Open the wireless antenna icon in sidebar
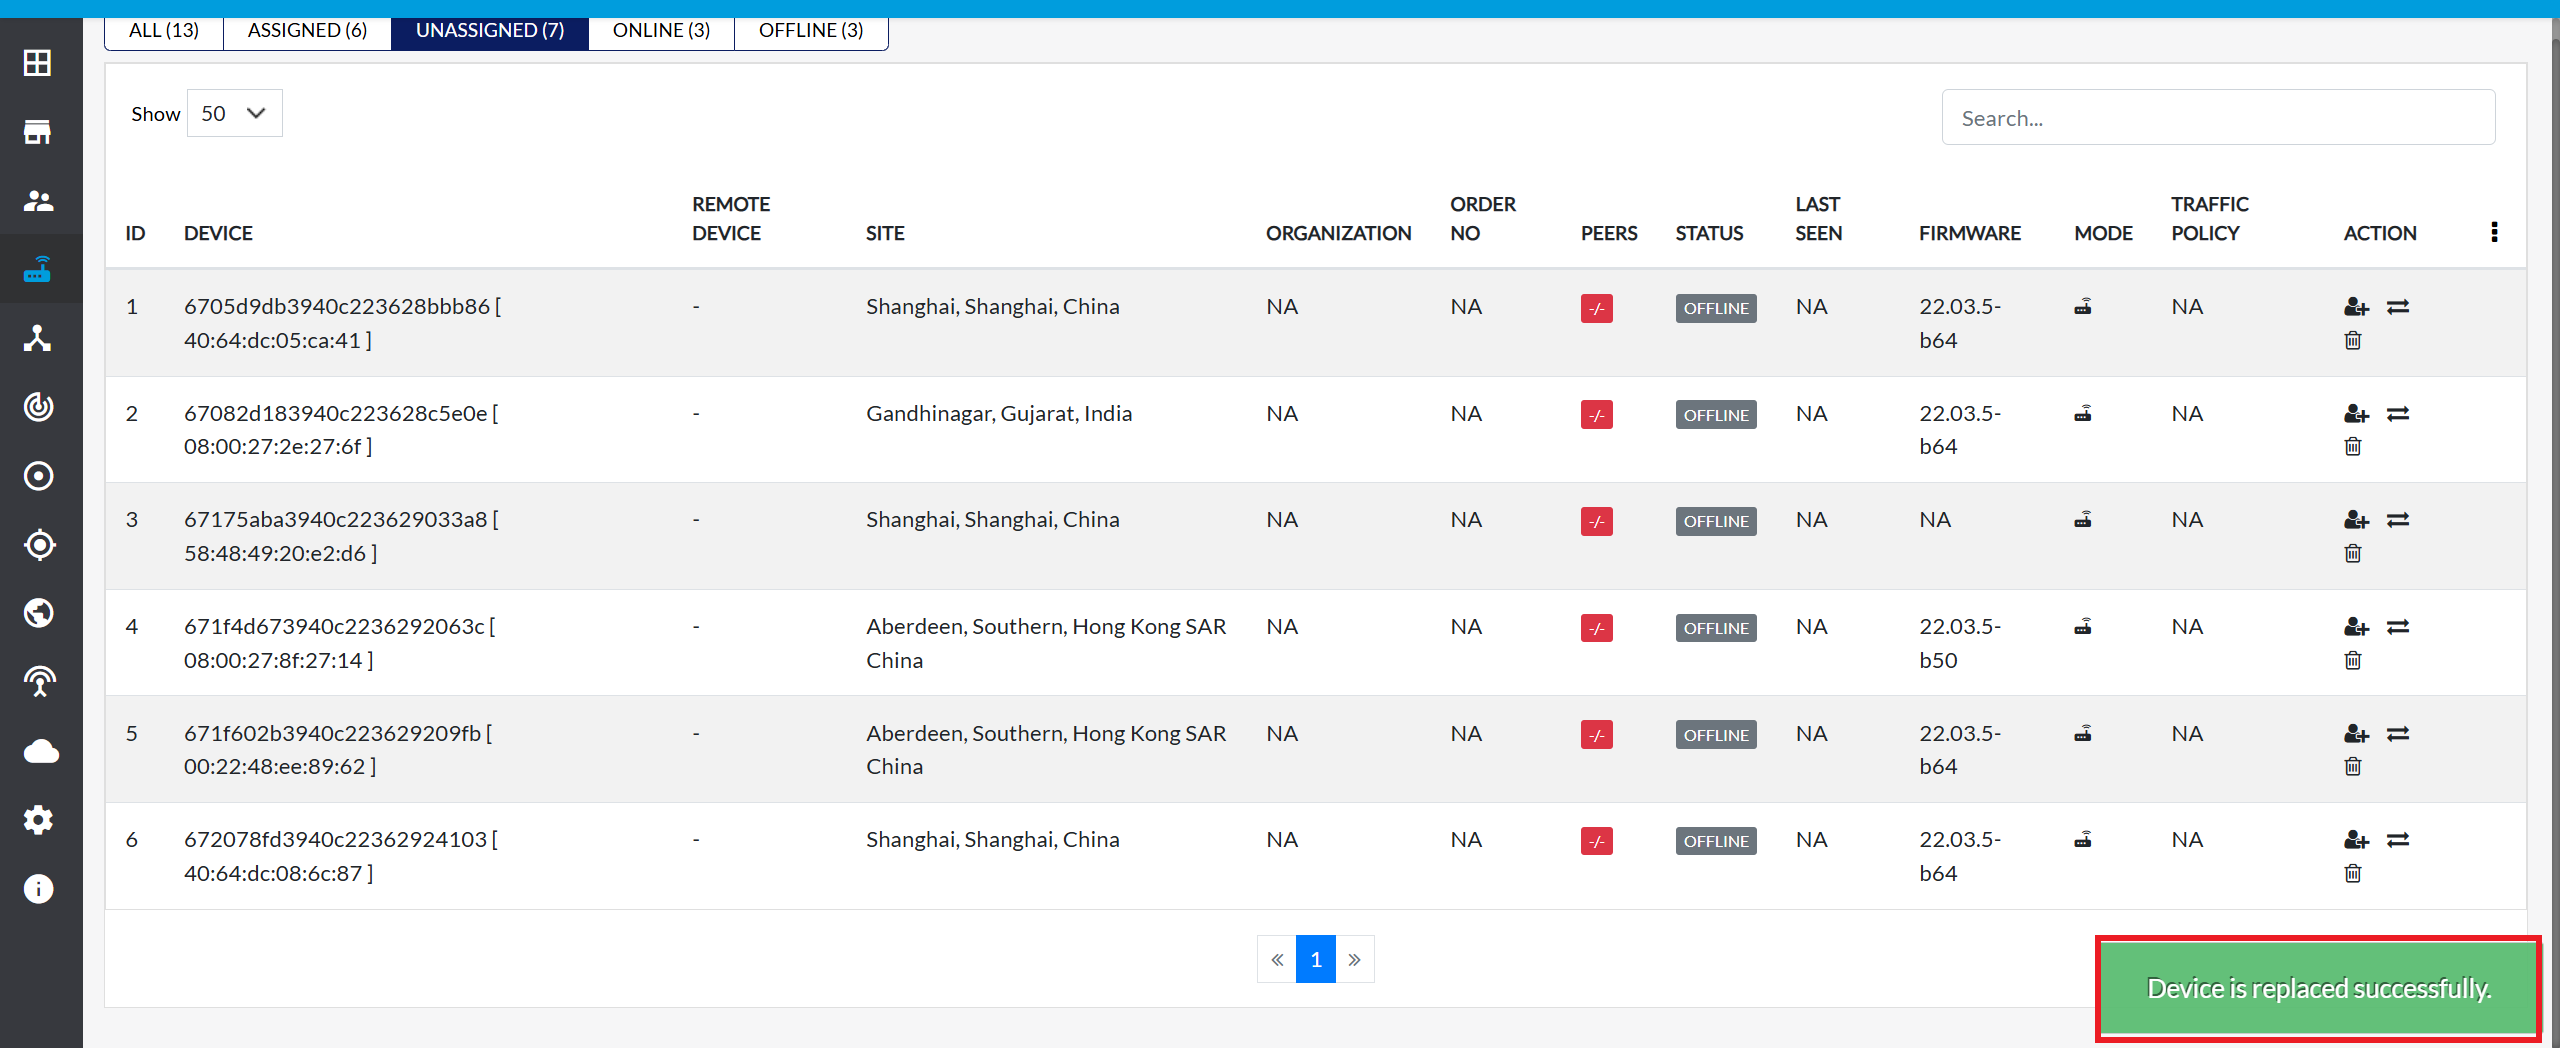The image size is (2560, 1048). [38, 682]
